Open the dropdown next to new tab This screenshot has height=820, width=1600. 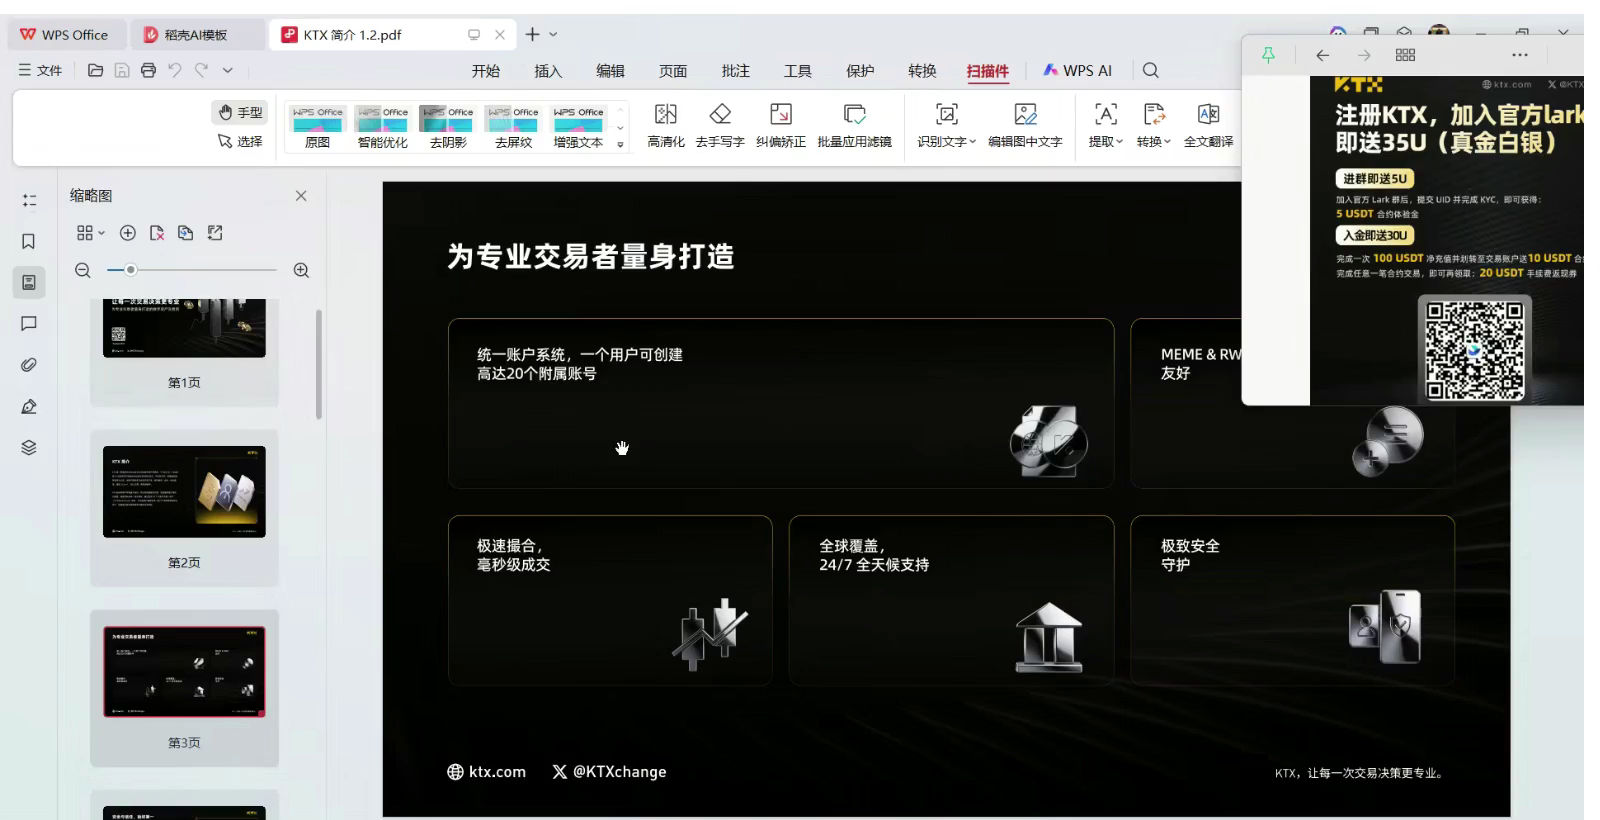pos(553,34)
